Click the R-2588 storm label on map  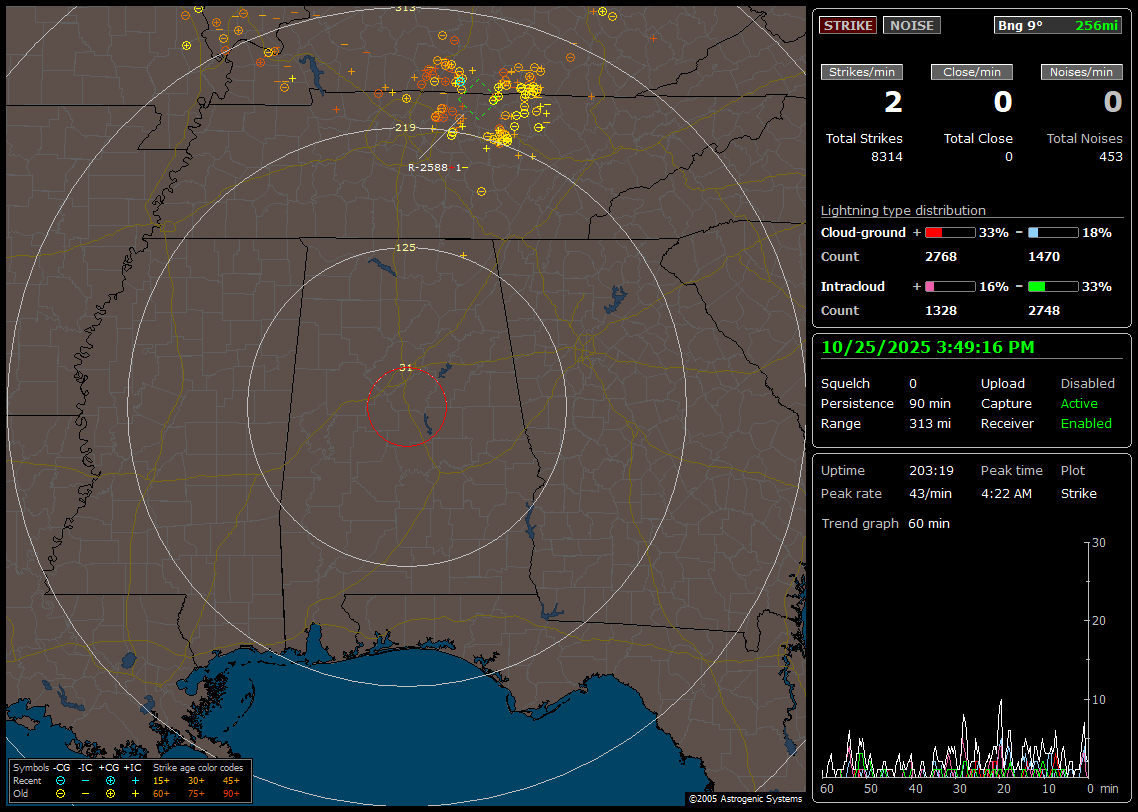pyautogui.click(x=430, y=167)
